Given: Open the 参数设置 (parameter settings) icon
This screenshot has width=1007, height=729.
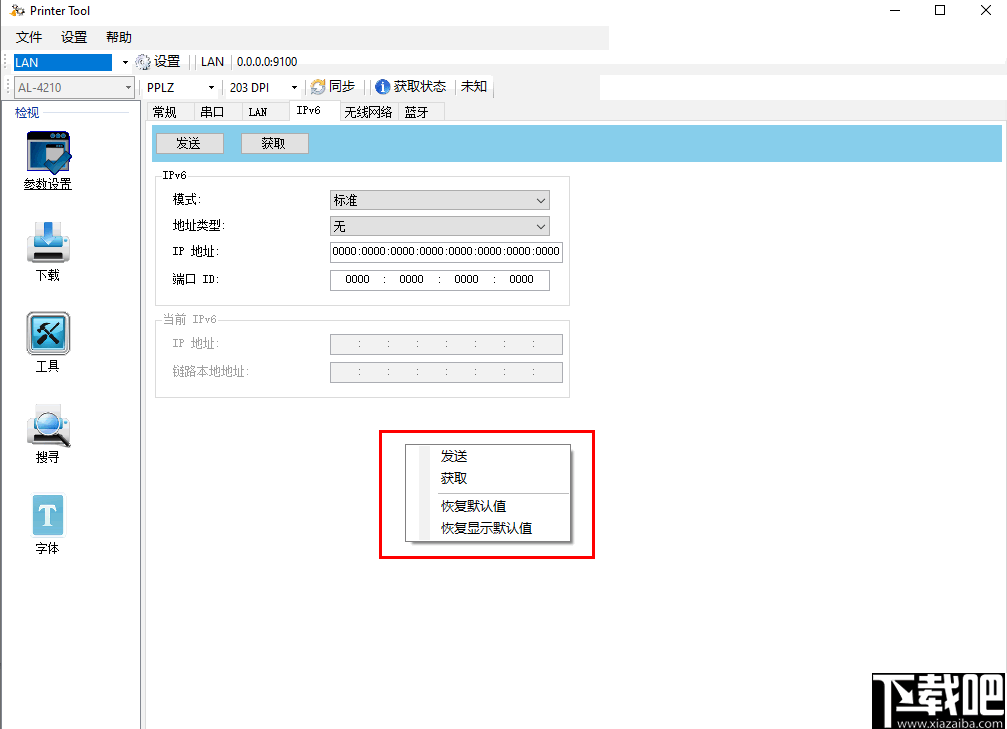Looking at the screenshot, I should pyautogui.click(x=47, y=152).
